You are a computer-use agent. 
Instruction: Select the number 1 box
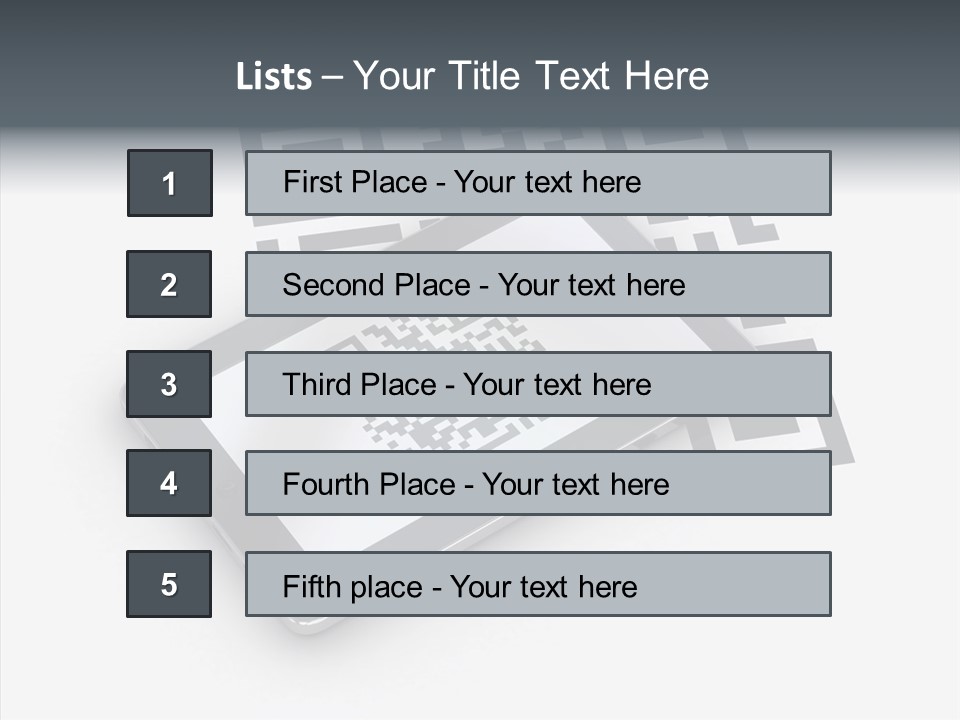[x=170, y=183]
